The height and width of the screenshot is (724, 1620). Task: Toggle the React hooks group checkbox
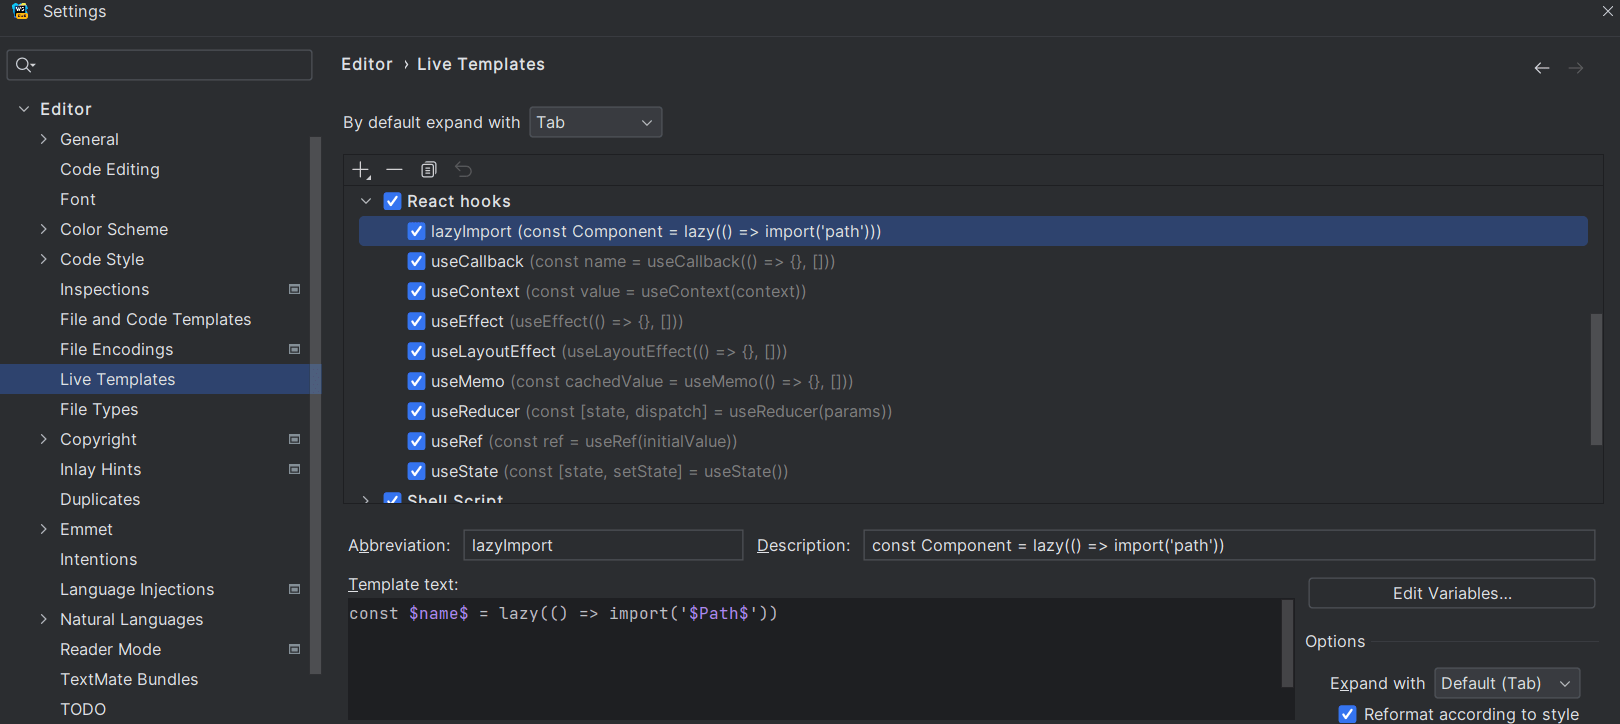(393, 201)
